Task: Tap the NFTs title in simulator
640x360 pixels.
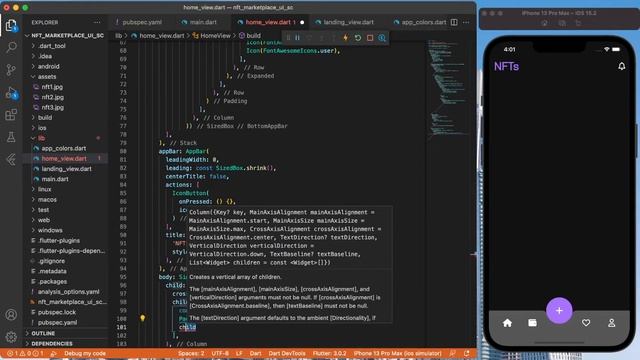Action: [x=506, y=66]
